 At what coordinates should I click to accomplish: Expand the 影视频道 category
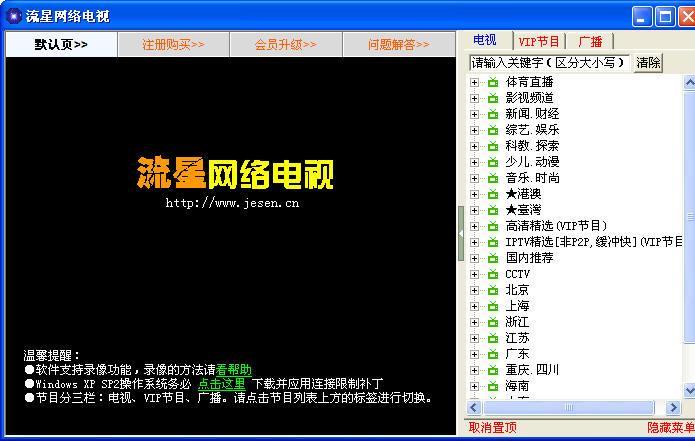474,98
